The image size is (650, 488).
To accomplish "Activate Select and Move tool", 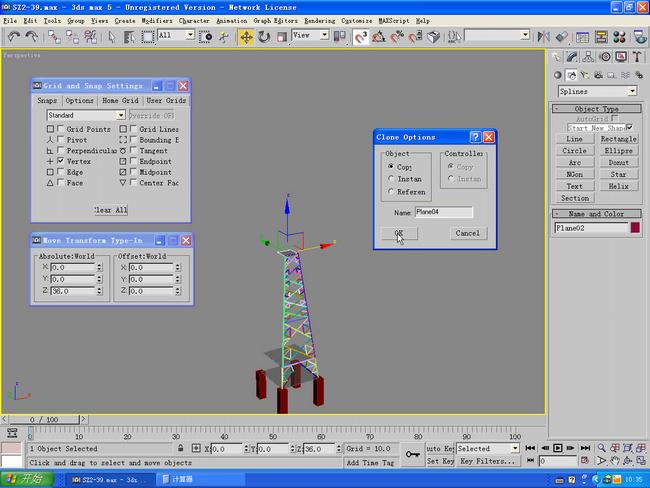I will (x=246, y=37).
